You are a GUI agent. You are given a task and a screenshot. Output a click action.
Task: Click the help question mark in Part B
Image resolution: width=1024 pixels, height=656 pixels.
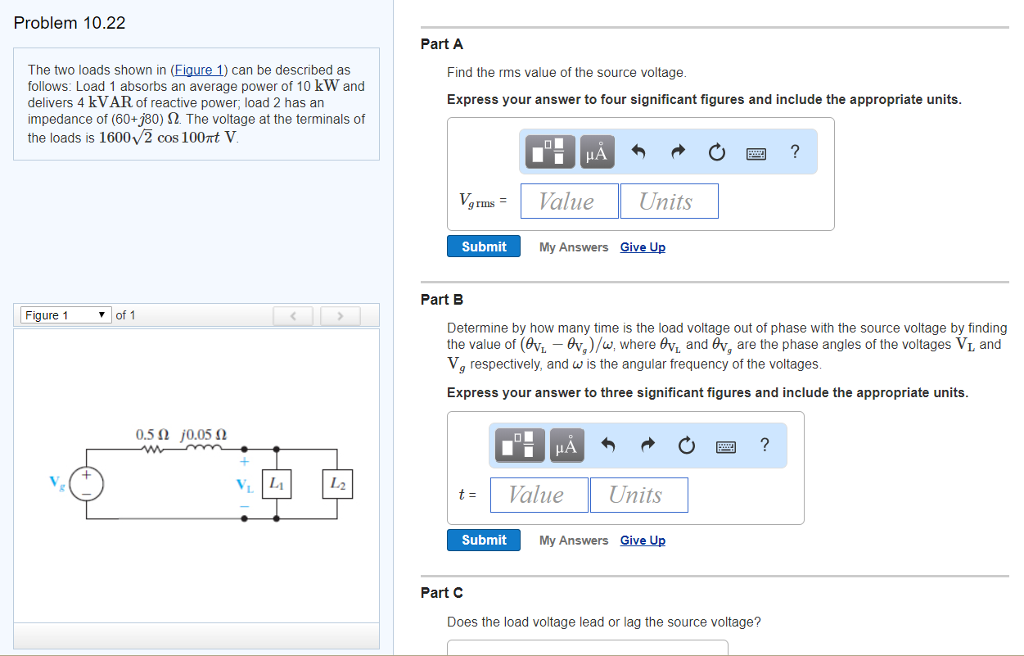click(x=764, y=445)
